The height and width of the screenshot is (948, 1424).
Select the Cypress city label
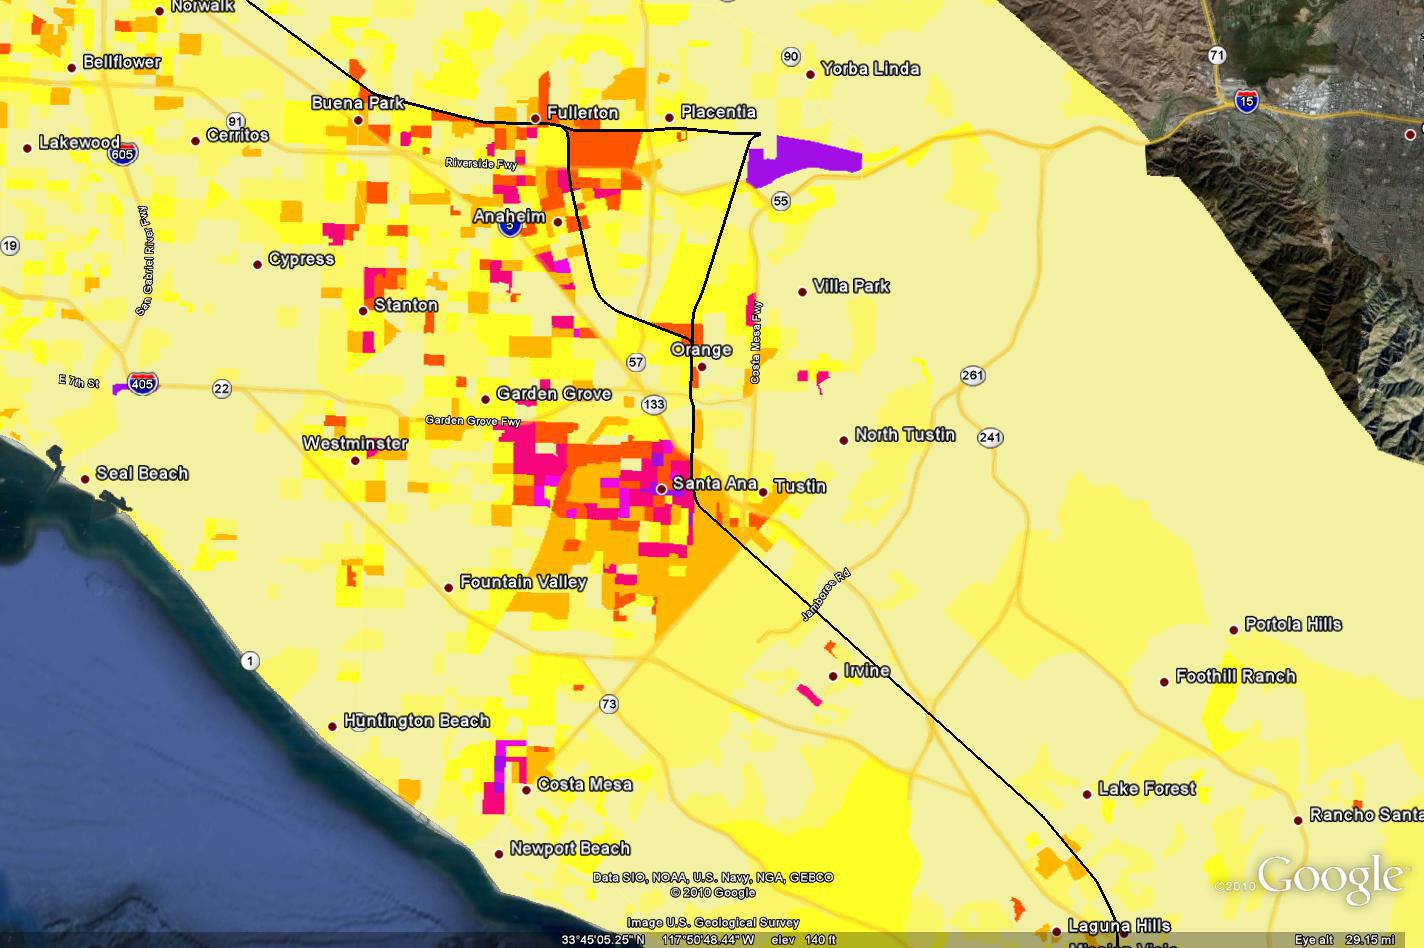301,260
